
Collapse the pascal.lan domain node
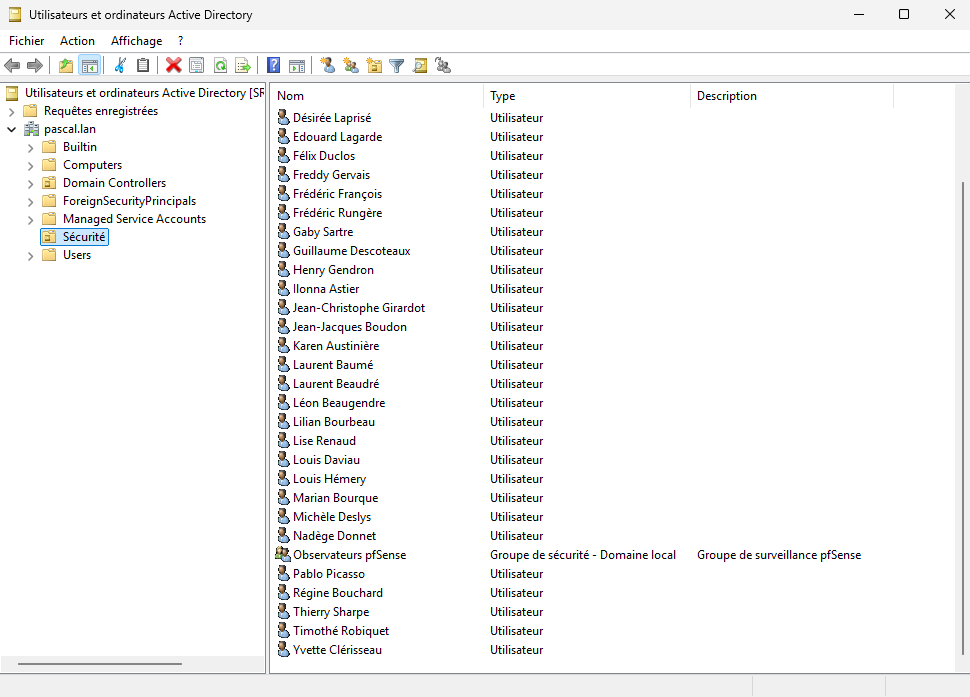(11, 129)
